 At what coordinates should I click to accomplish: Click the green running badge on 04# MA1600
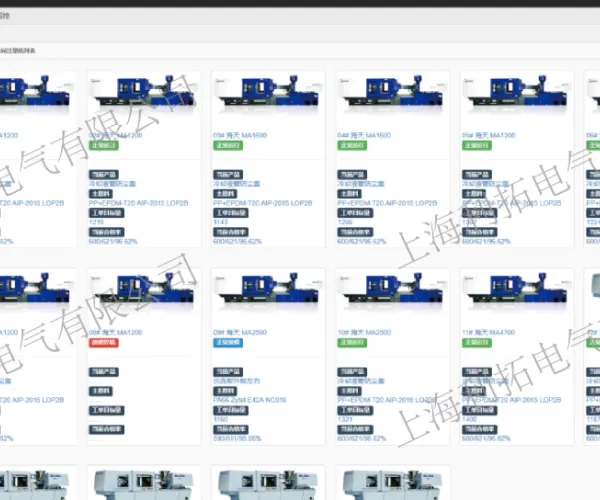pos(352,145)
